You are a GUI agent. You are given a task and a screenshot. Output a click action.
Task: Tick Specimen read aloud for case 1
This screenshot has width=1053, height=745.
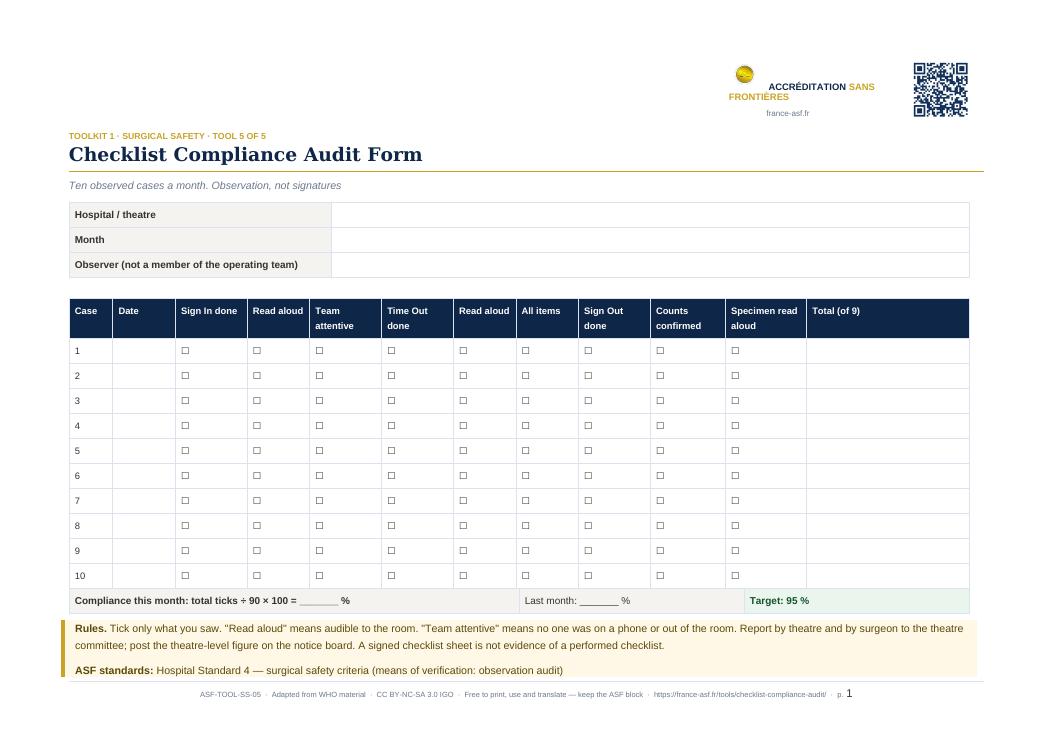[x=735, y=351]
